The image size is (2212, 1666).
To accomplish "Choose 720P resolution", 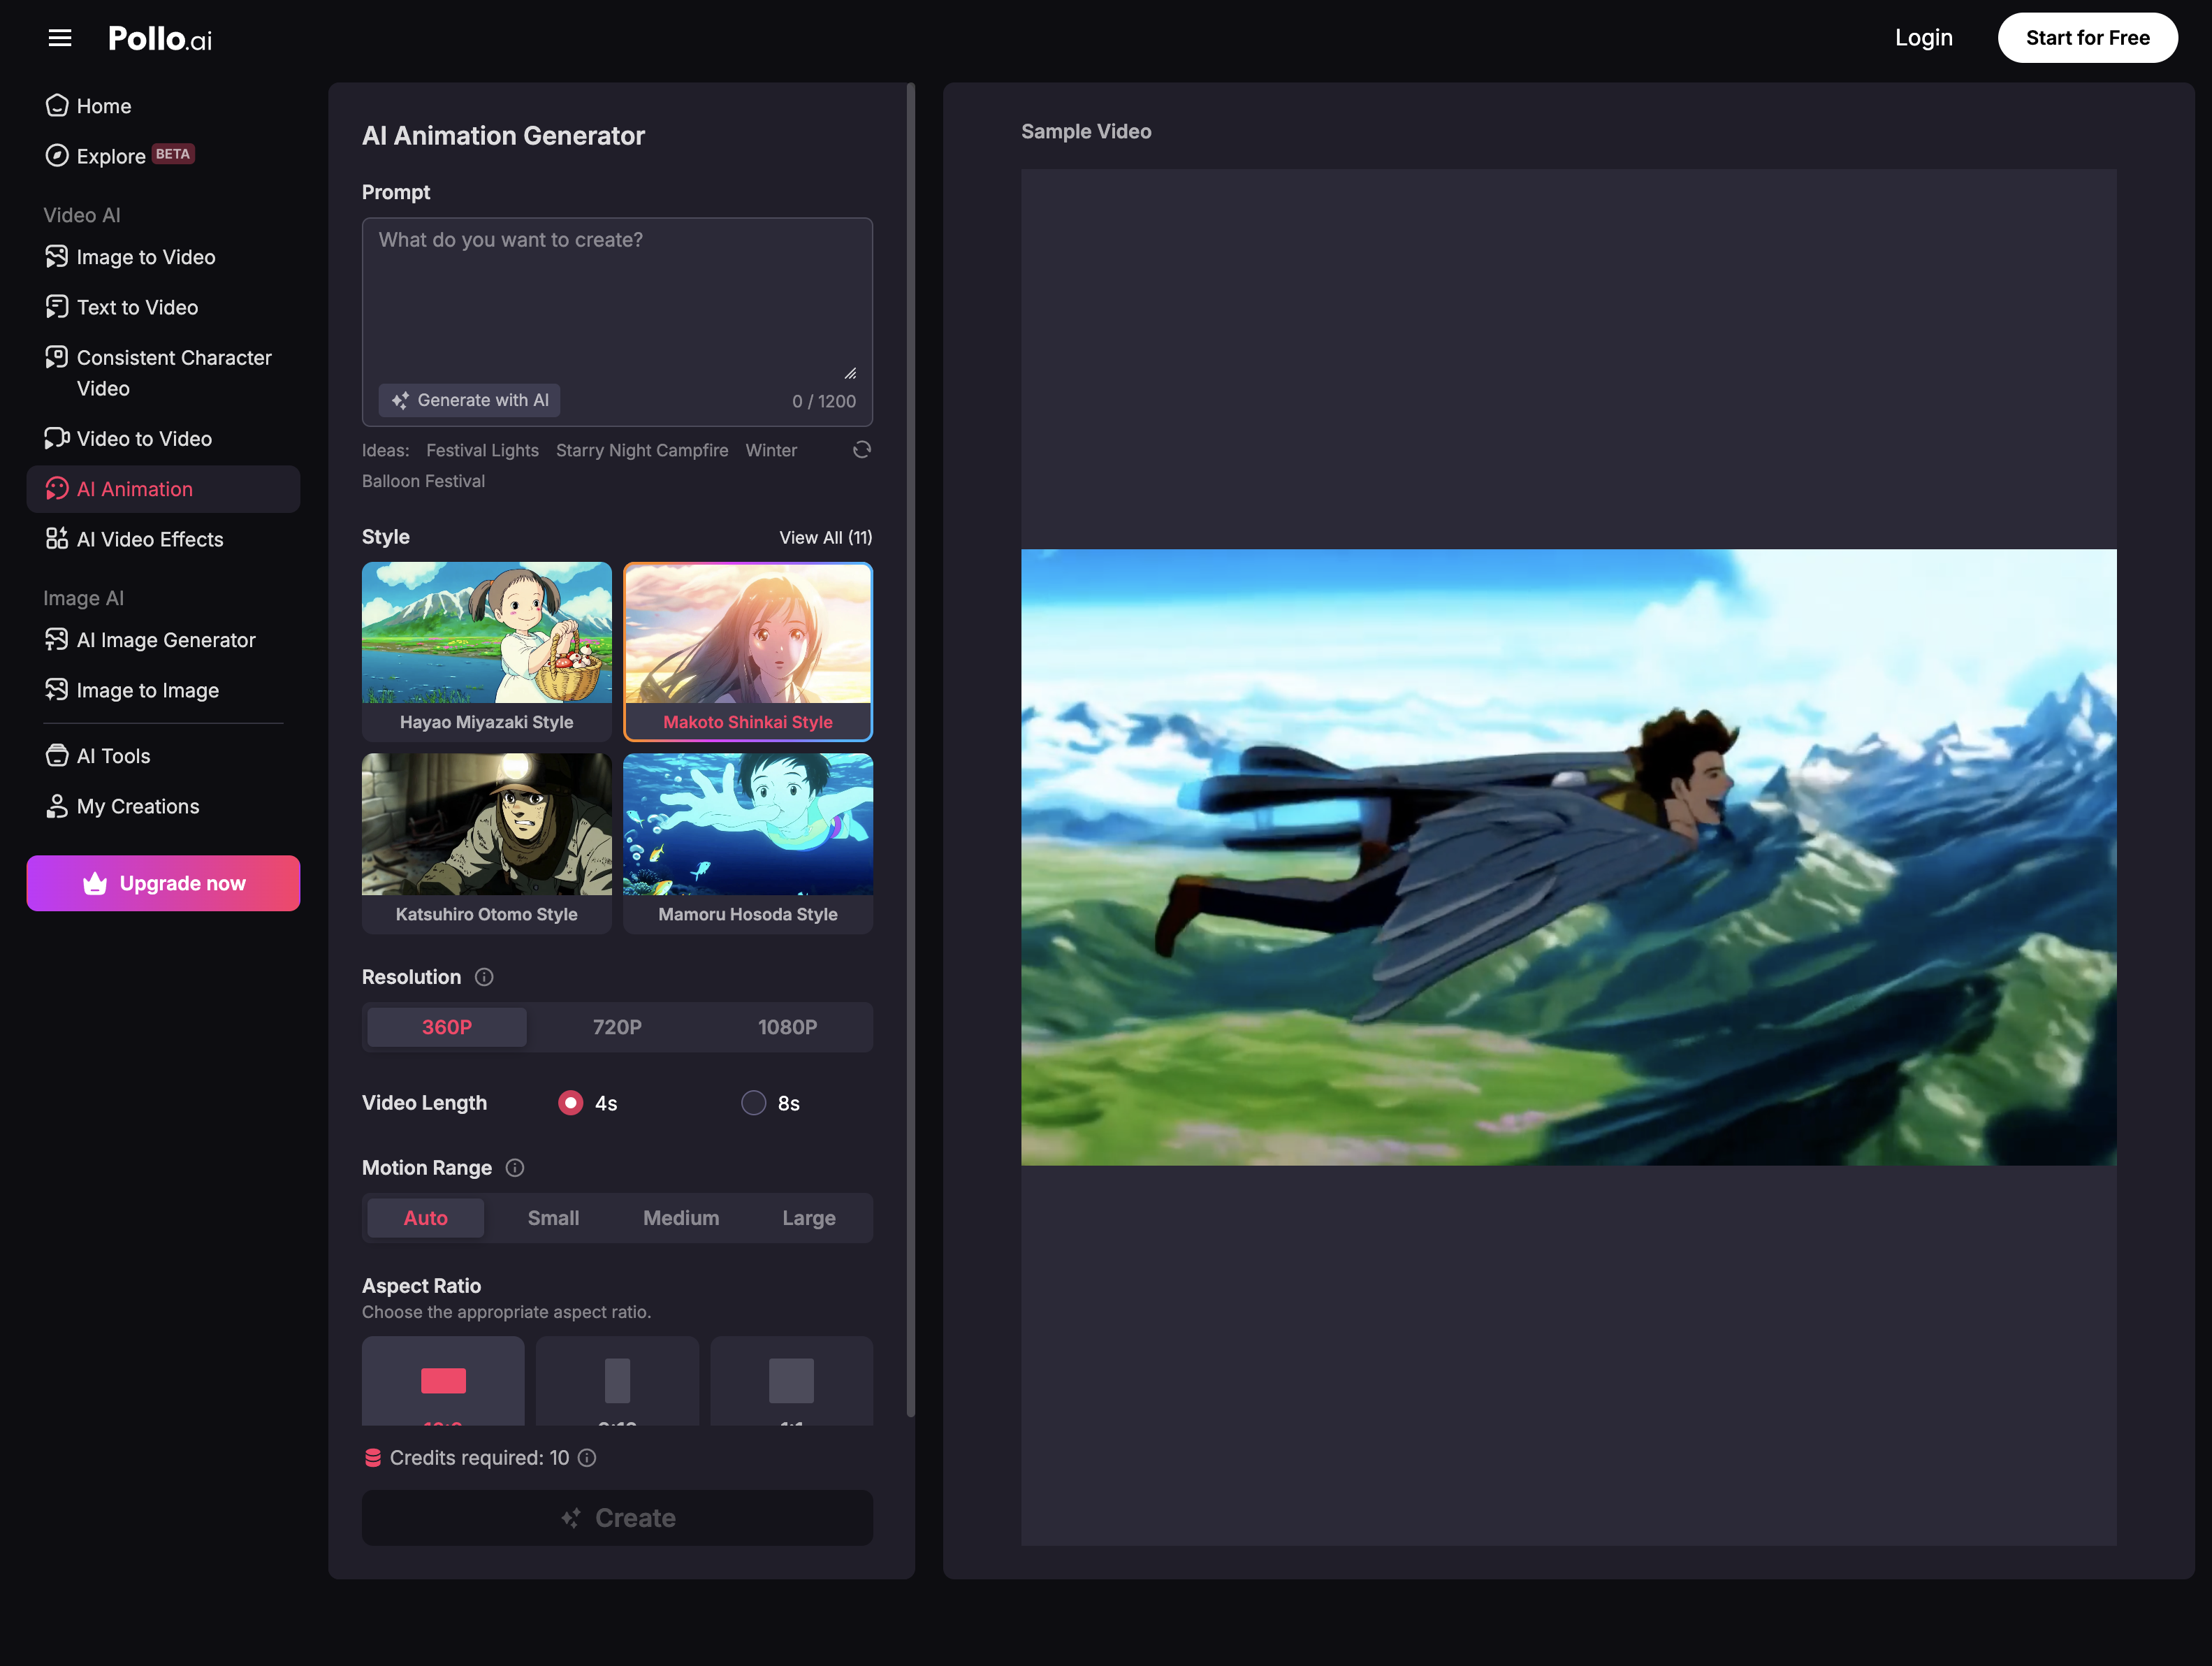I will (x=617, y=1027).
